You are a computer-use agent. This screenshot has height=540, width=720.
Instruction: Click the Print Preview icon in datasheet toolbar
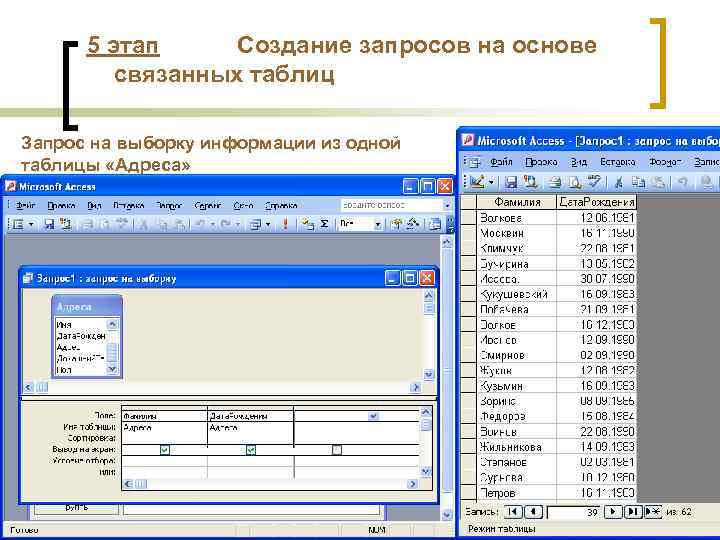point(574,182)
